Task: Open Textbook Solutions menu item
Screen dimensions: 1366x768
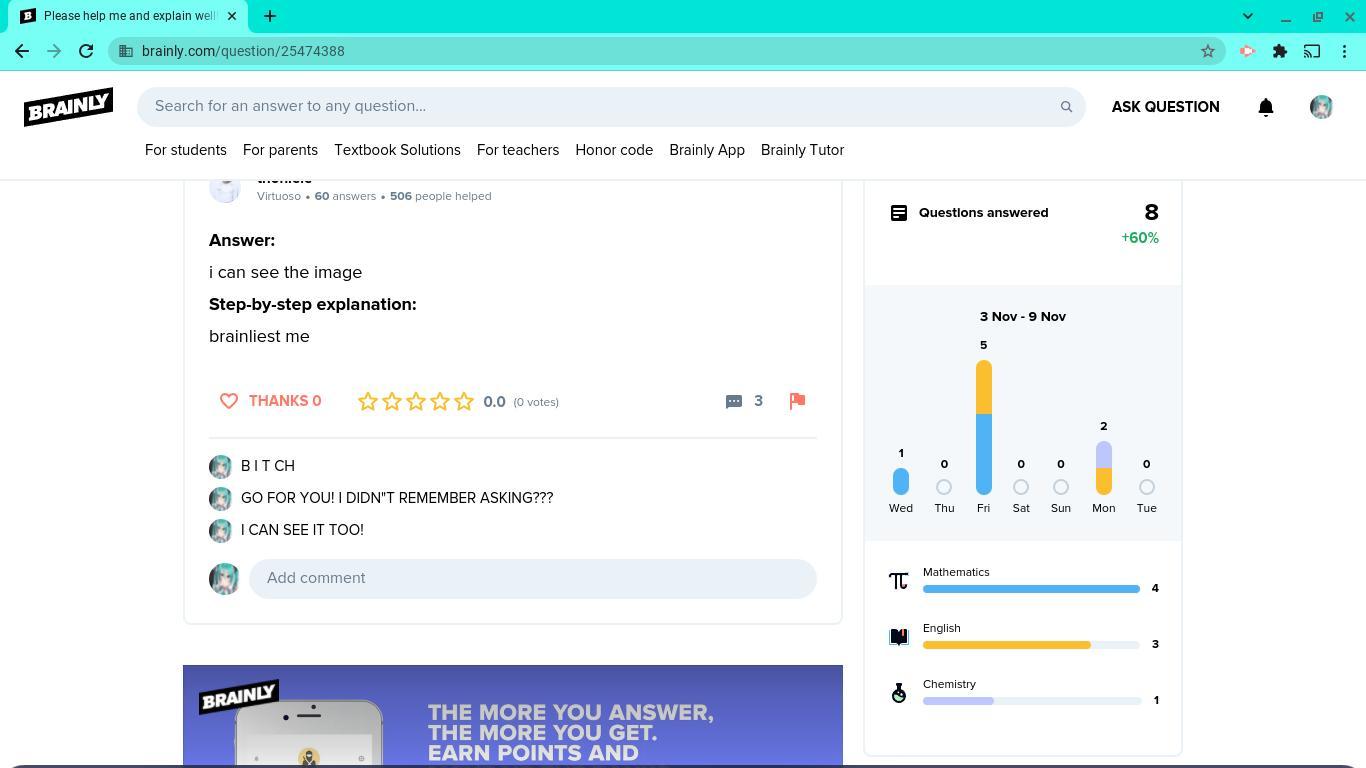Action: point(397,150)
